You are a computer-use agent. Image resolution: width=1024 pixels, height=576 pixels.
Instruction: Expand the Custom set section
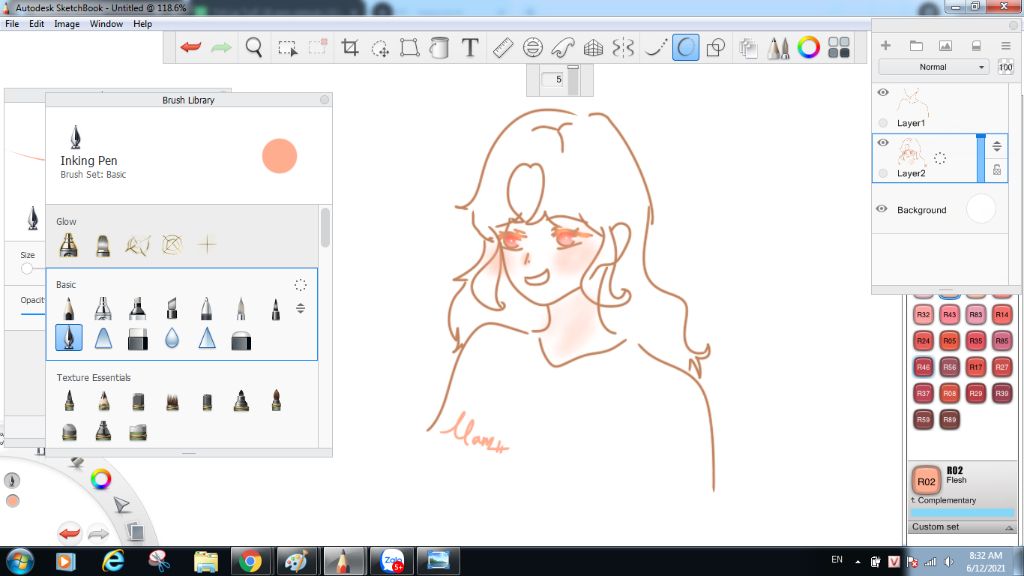[961, 526]
